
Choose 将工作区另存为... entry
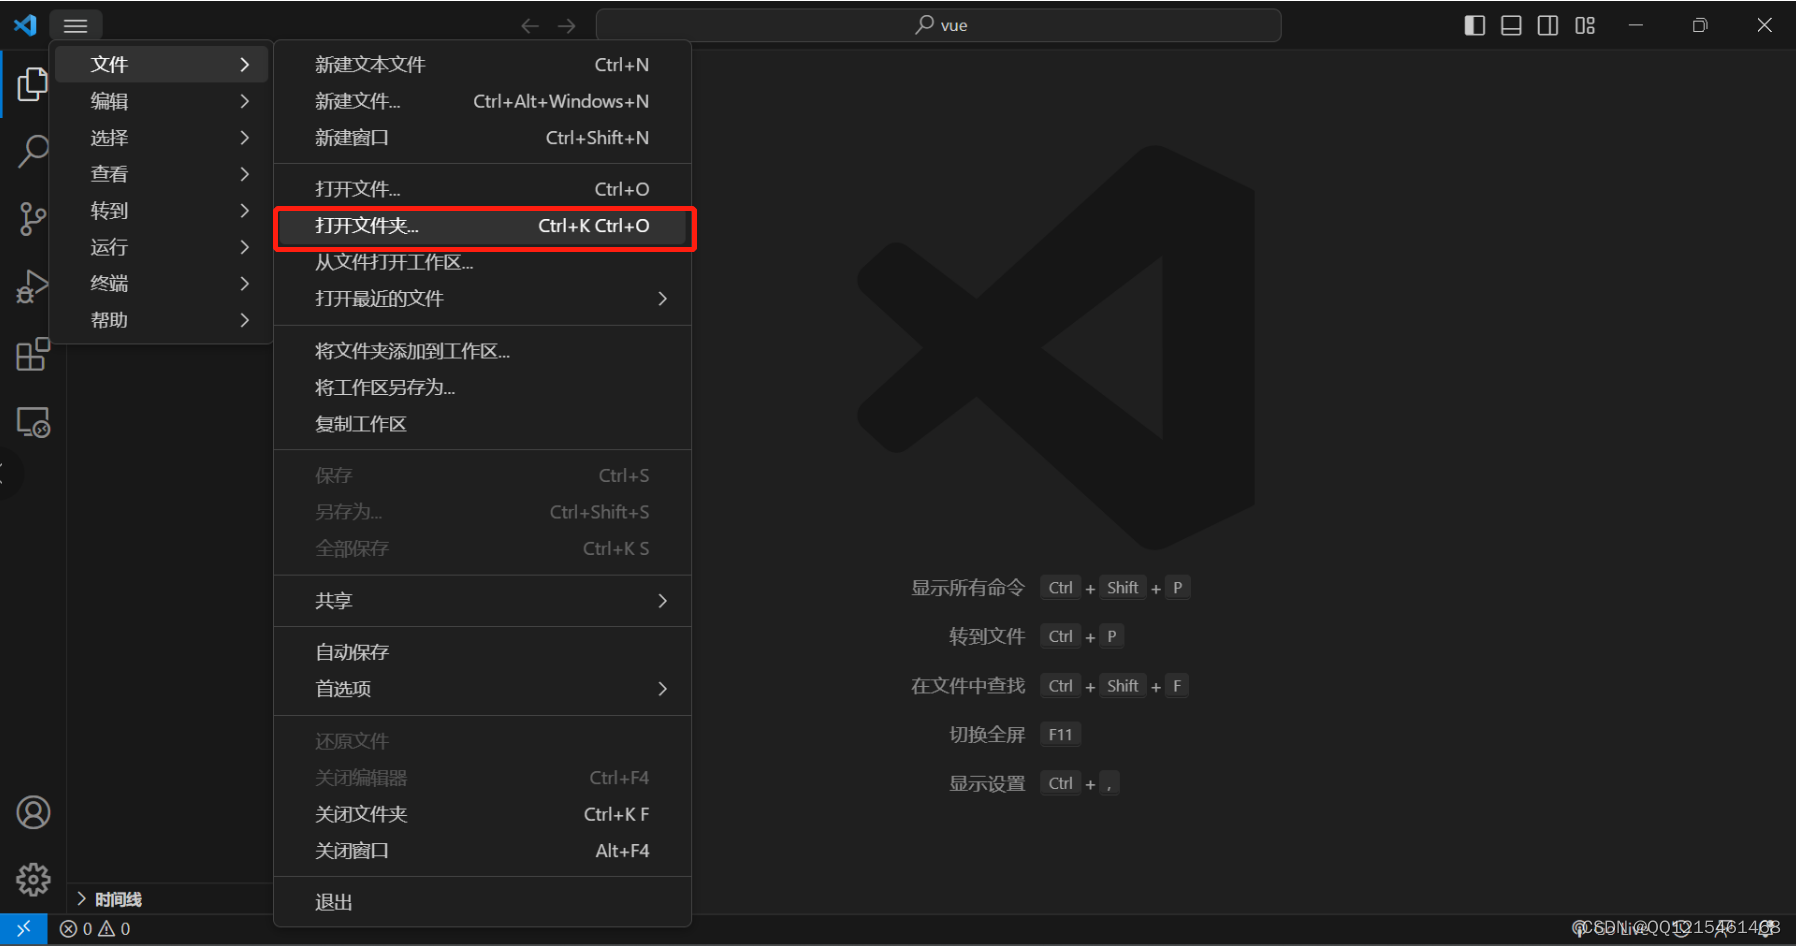tap(483, 388)
